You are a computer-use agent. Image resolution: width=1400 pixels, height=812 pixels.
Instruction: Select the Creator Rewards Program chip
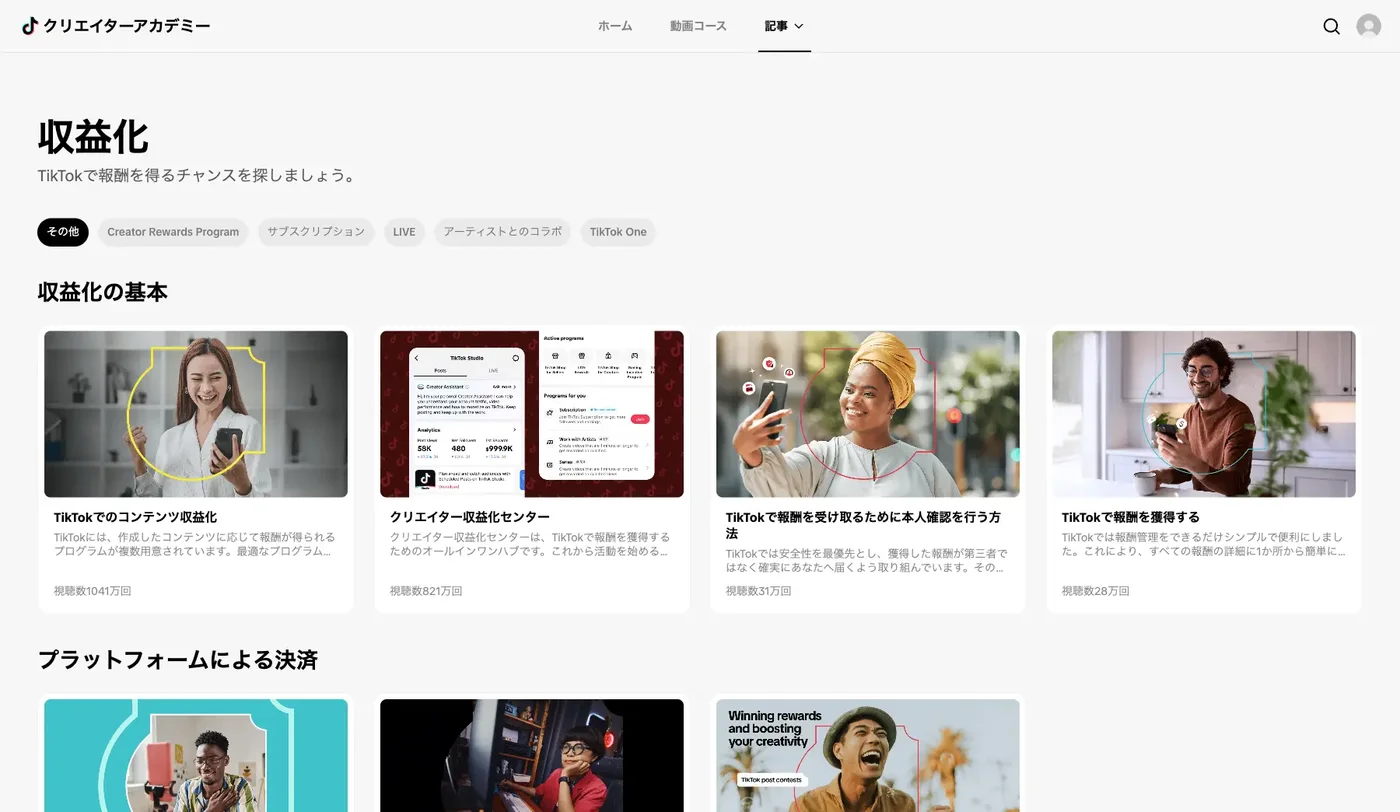pos(173,232)
